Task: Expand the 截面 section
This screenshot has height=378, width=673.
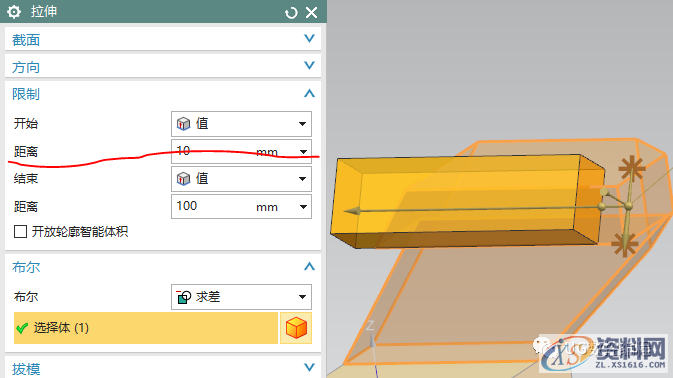Action: pyautogui.click(x=309, y=39)
